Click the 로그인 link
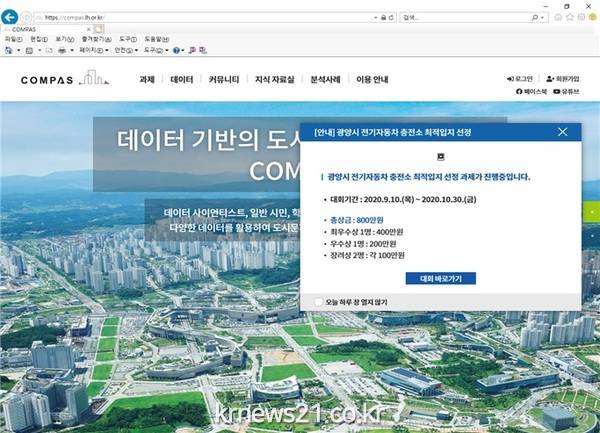Viewport: 600px width, 433px height. tap(521, 78)
